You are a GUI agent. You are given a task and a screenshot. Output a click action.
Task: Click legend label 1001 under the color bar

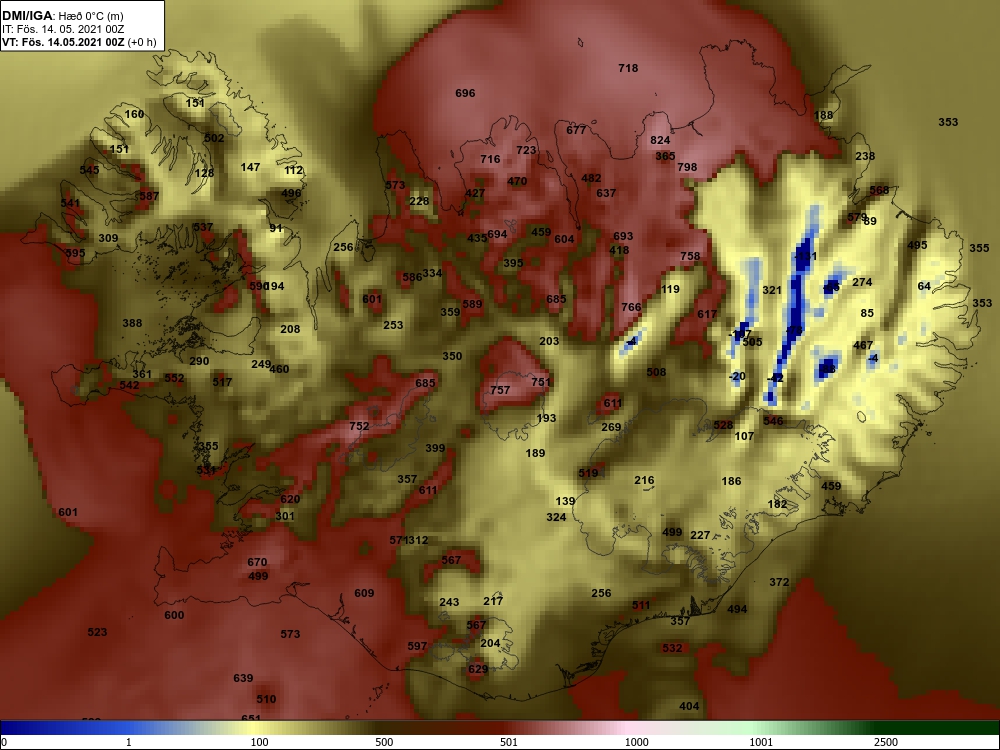(761, 742)
